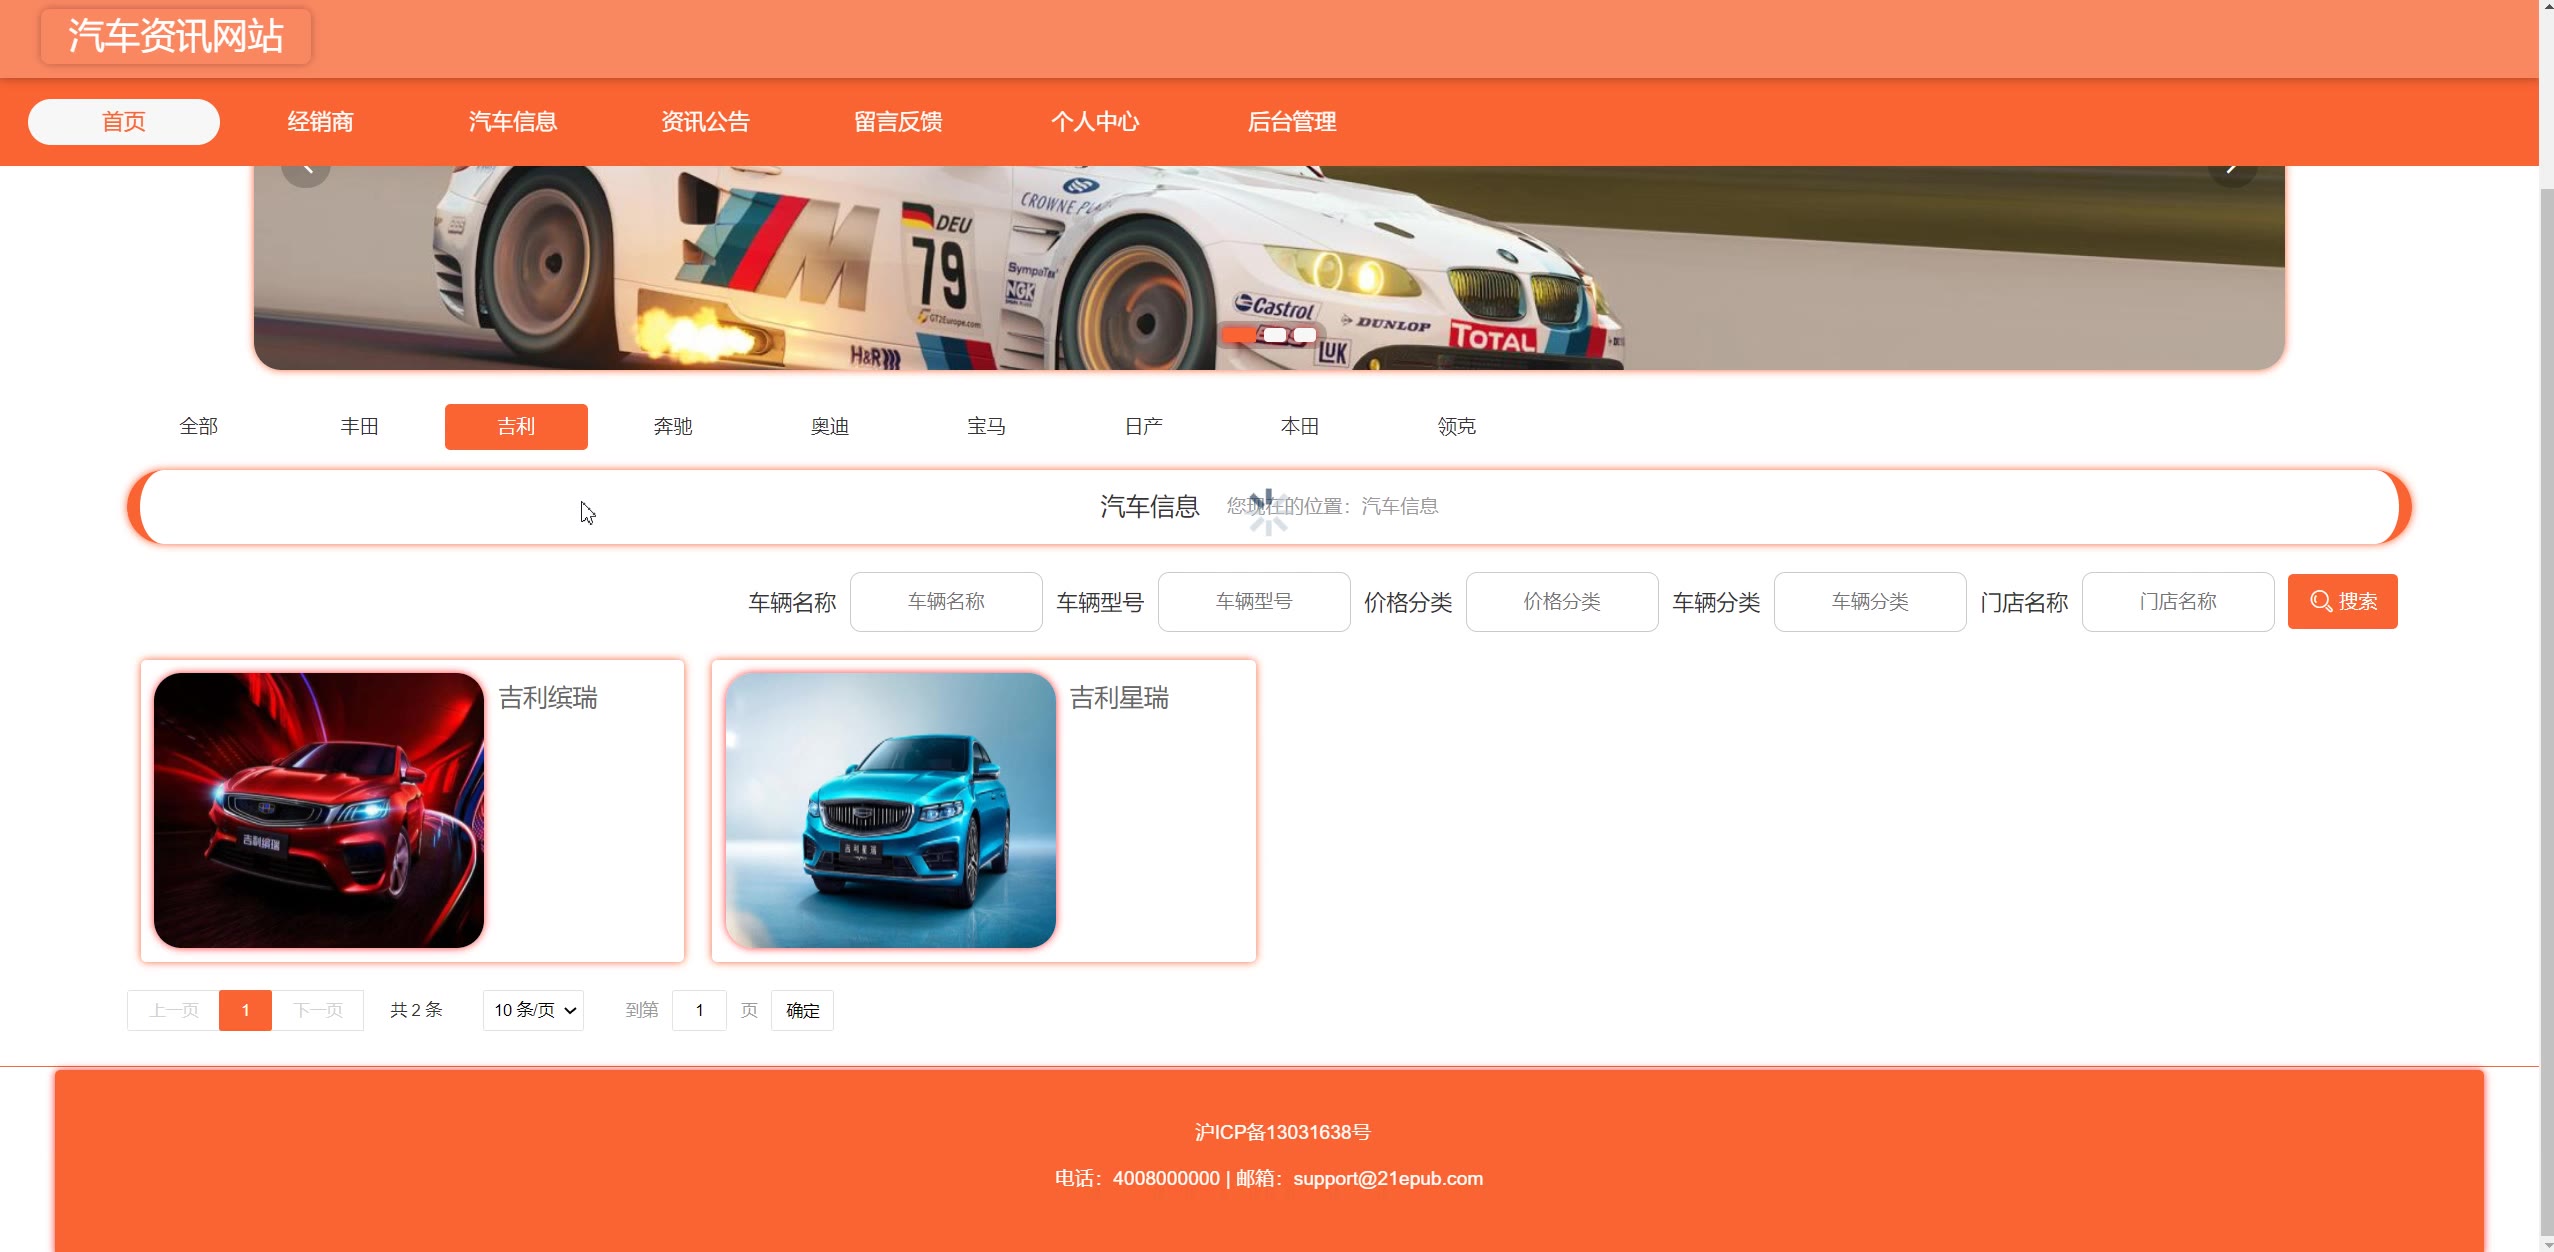Focus the 门店名称 search input field

2178,602
